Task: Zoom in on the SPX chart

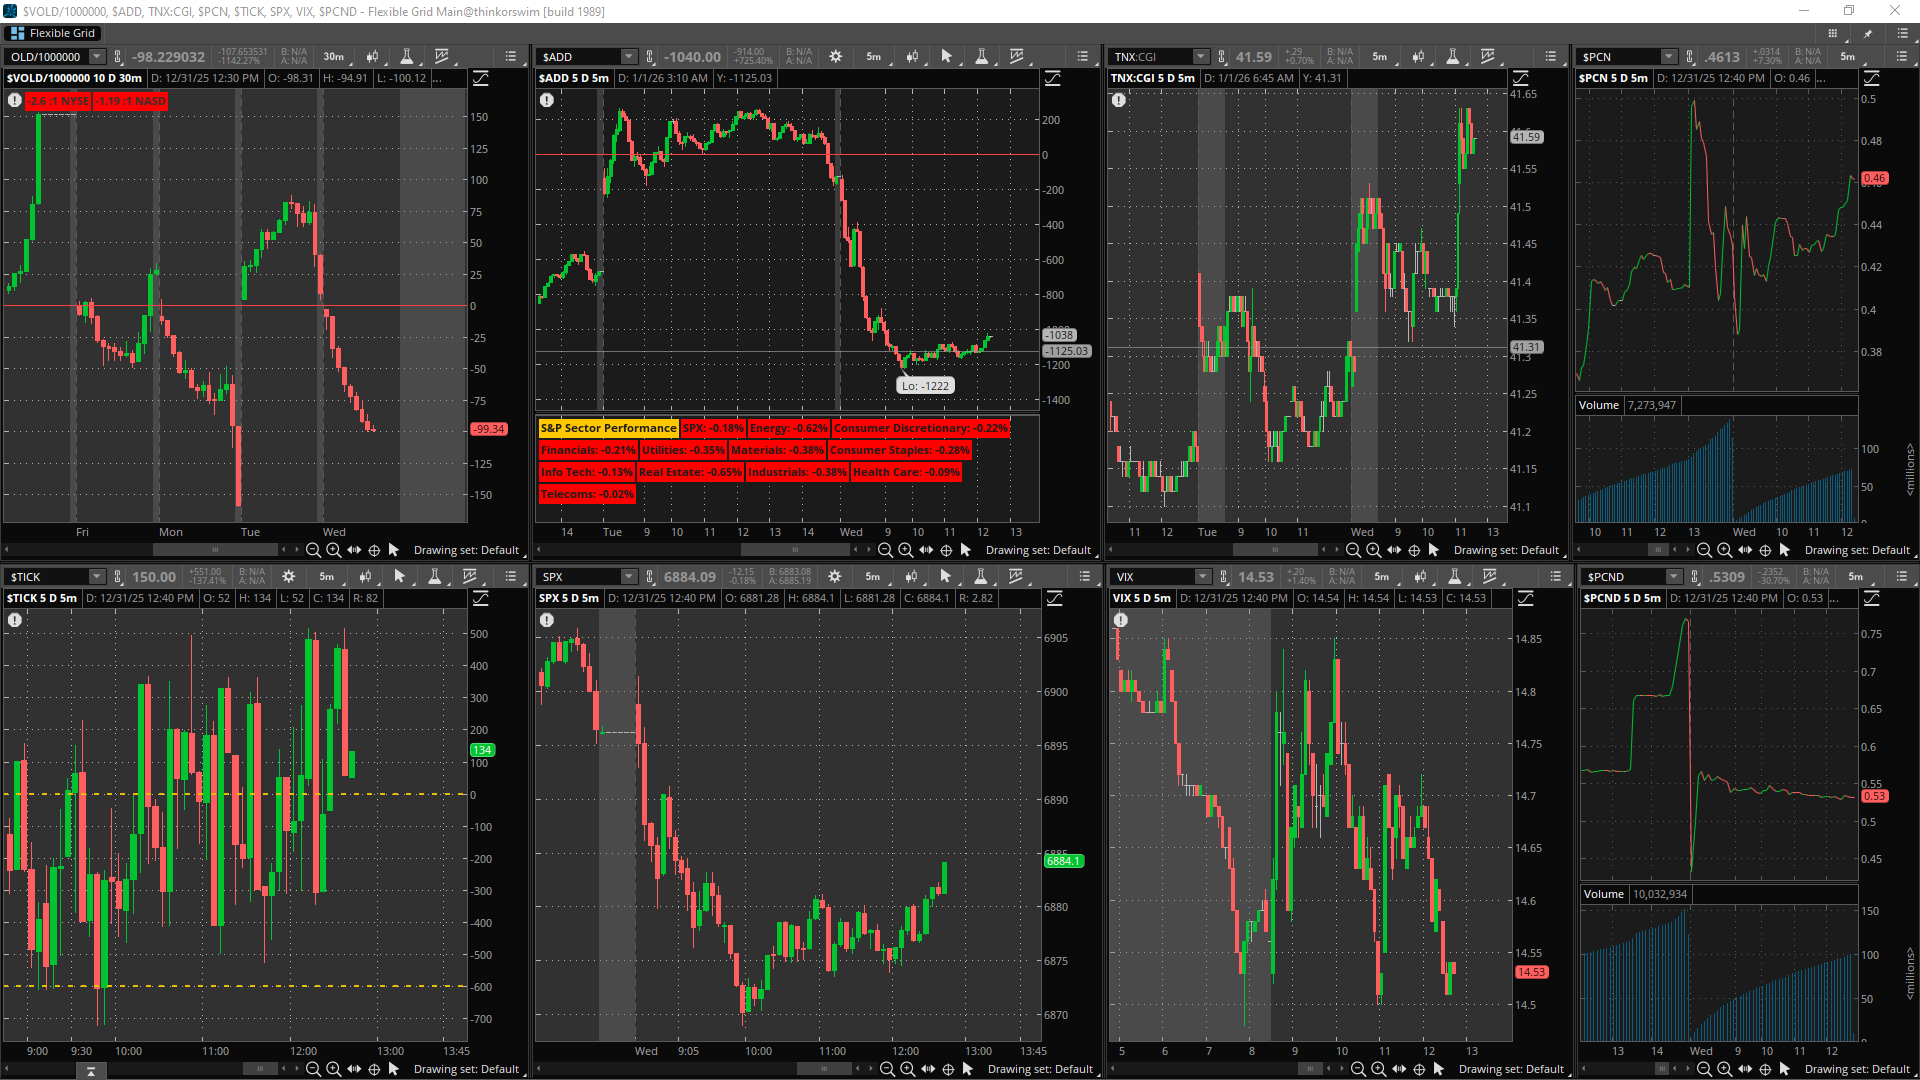Action: click(907, 1069)
